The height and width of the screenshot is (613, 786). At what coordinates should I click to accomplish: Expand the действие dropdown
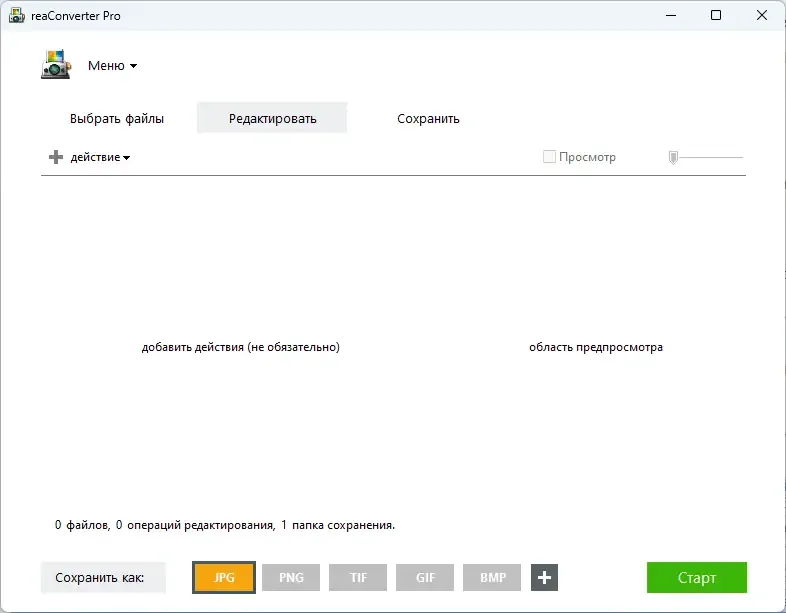(100, 157)
